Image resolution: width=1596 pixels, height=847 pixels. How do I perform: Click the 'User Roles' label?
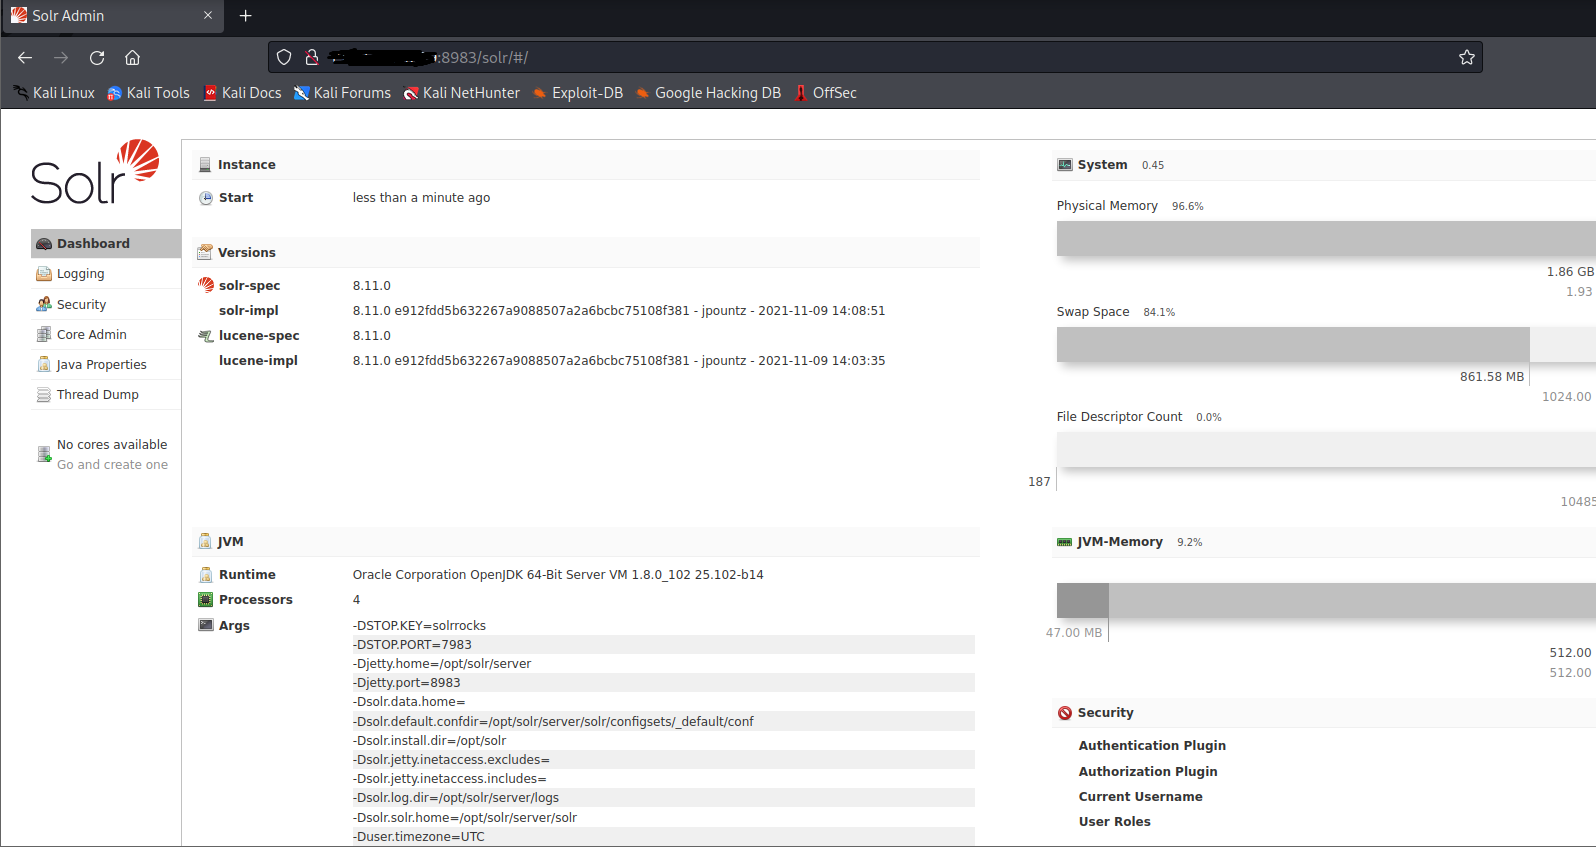point(1115,822)
